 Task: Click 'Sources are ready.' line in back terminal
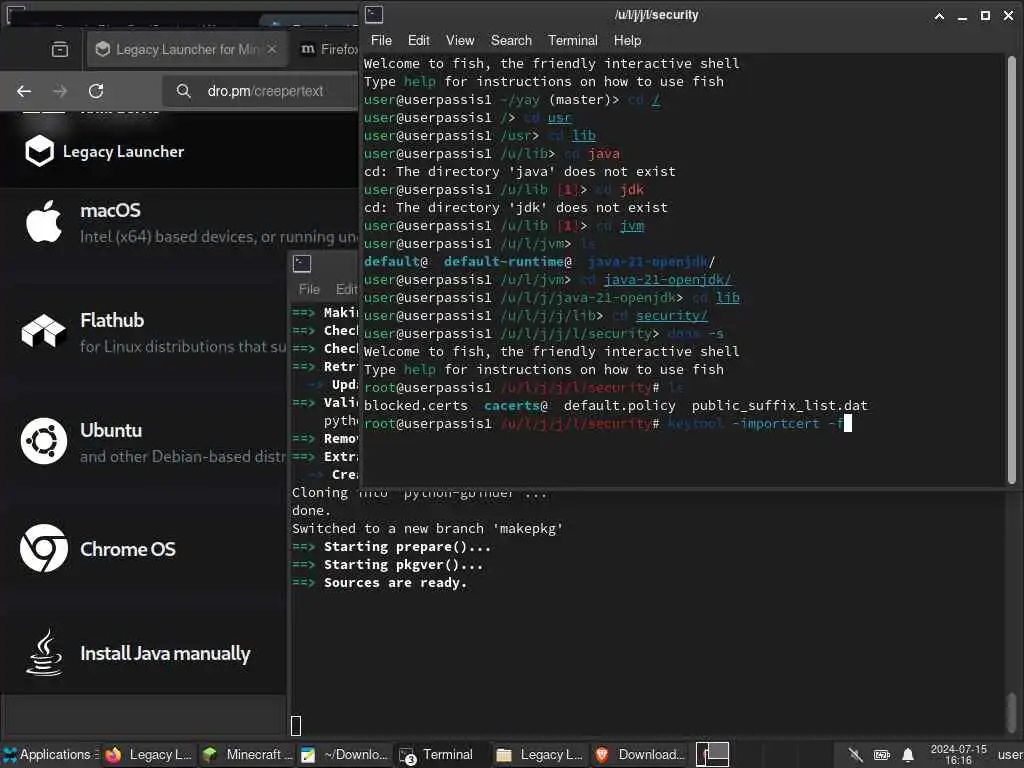point(395,583)
